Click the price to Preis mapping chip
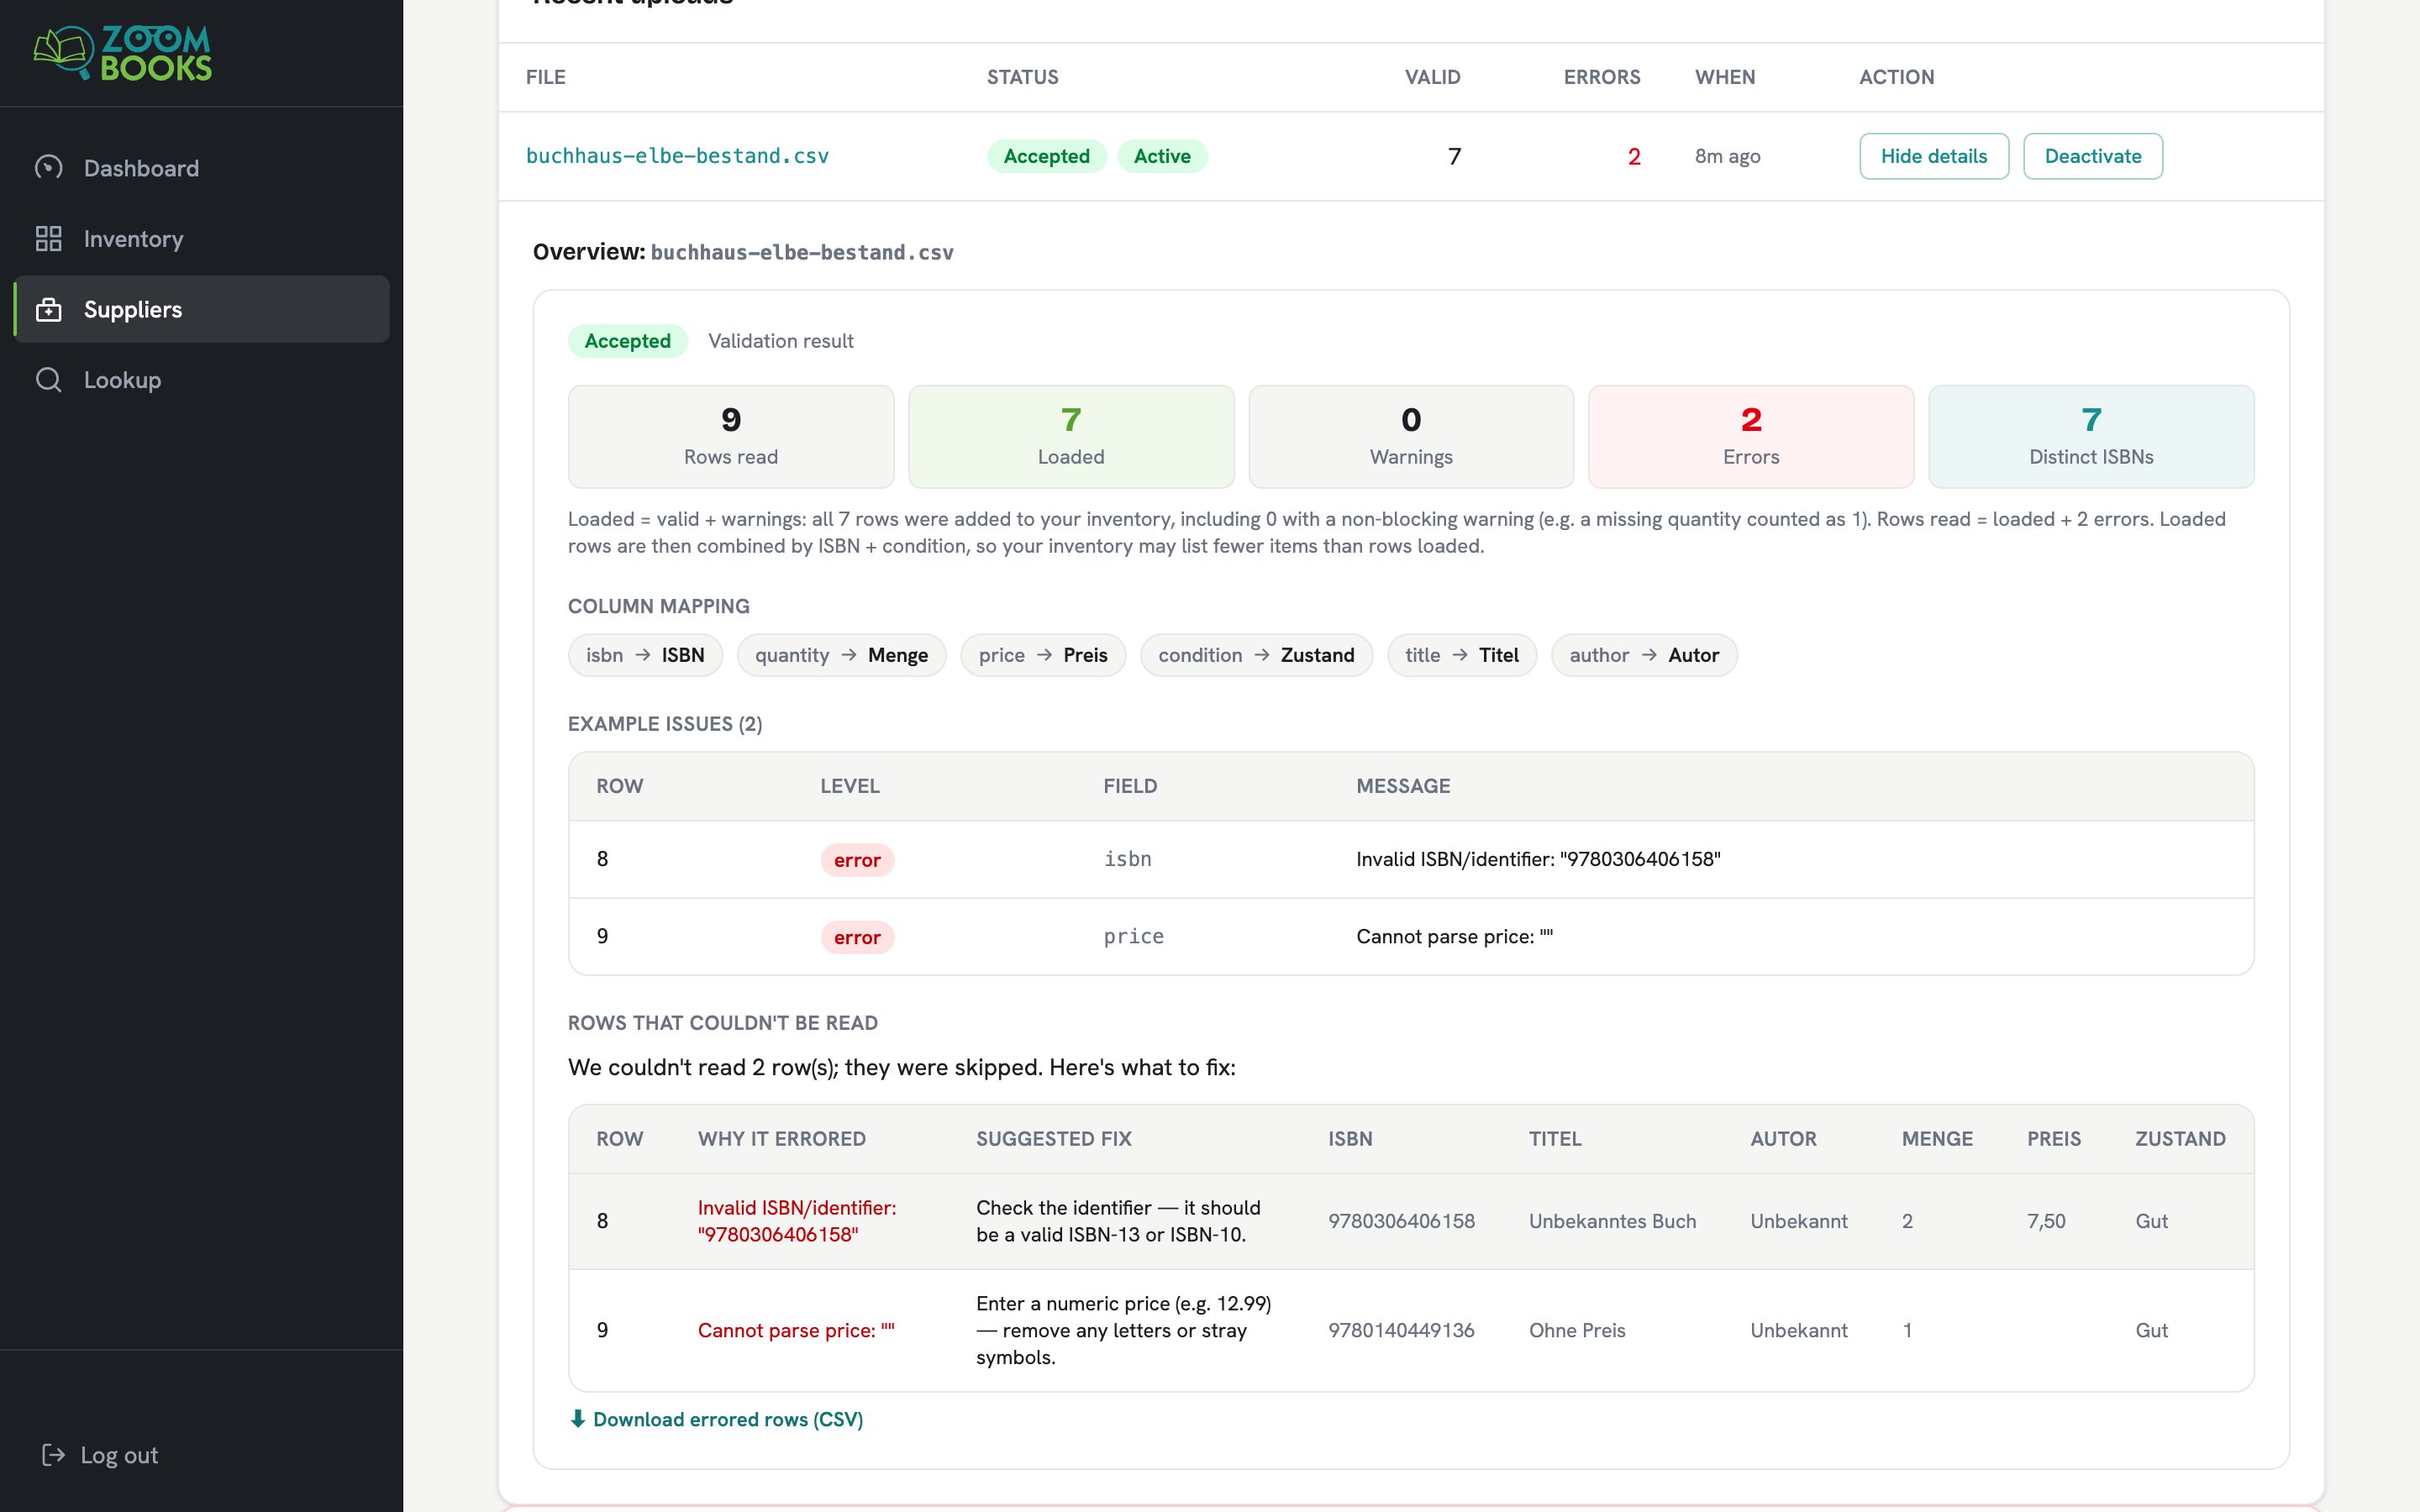This screenshot has height=1512, width=2420. (x=1043, y=655)
